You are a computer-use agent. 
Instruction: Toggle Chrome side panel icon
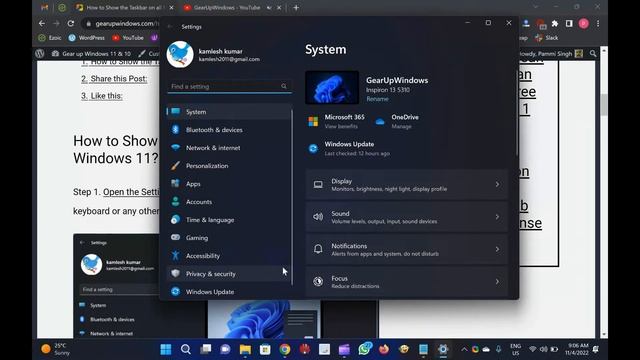point(569,24)
